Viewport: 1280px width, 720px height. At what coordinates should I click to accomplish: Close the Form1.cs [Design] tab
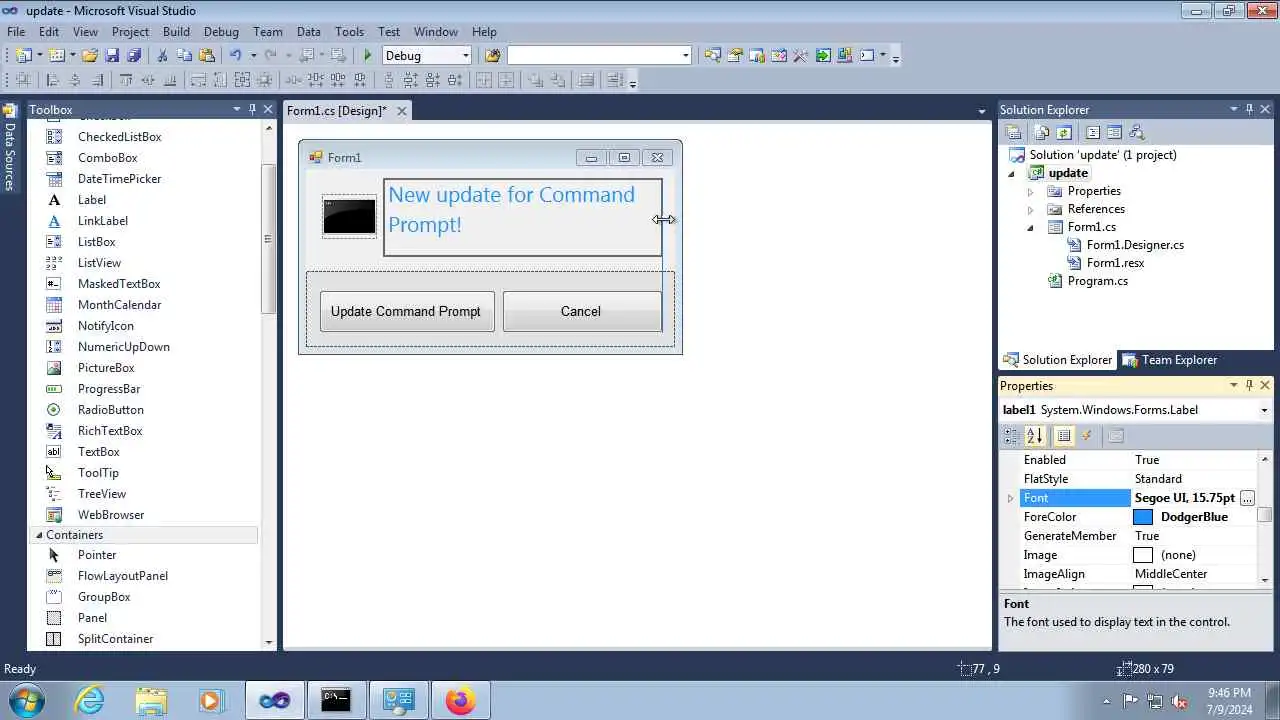click(401, 111)
